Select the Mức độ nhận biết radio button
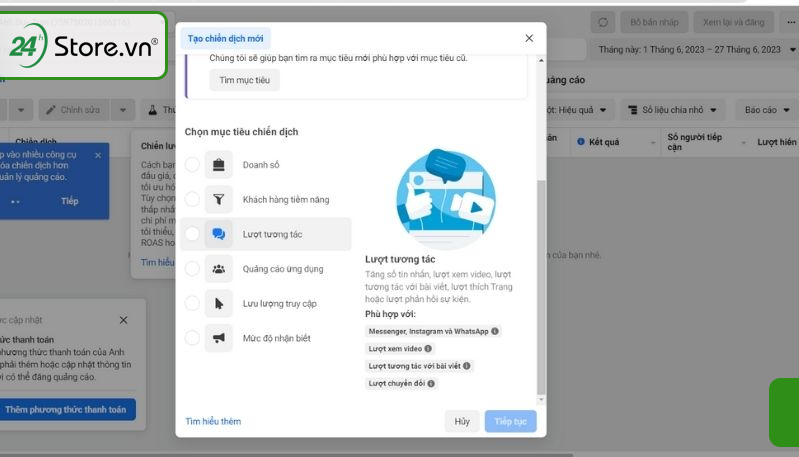 pyautogui.click(x=192, y=338)
